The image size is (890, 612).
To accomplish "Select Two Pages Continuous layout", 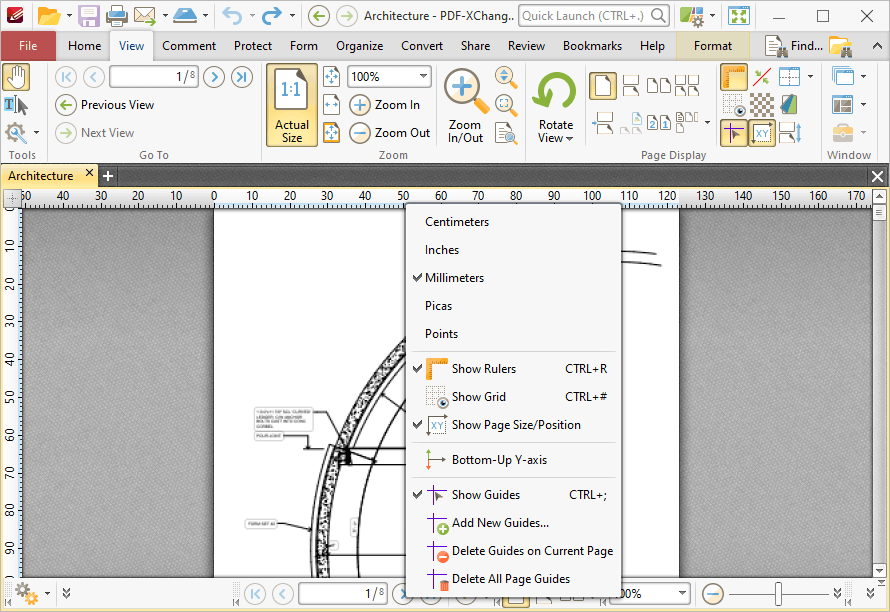I will point(687,86).
